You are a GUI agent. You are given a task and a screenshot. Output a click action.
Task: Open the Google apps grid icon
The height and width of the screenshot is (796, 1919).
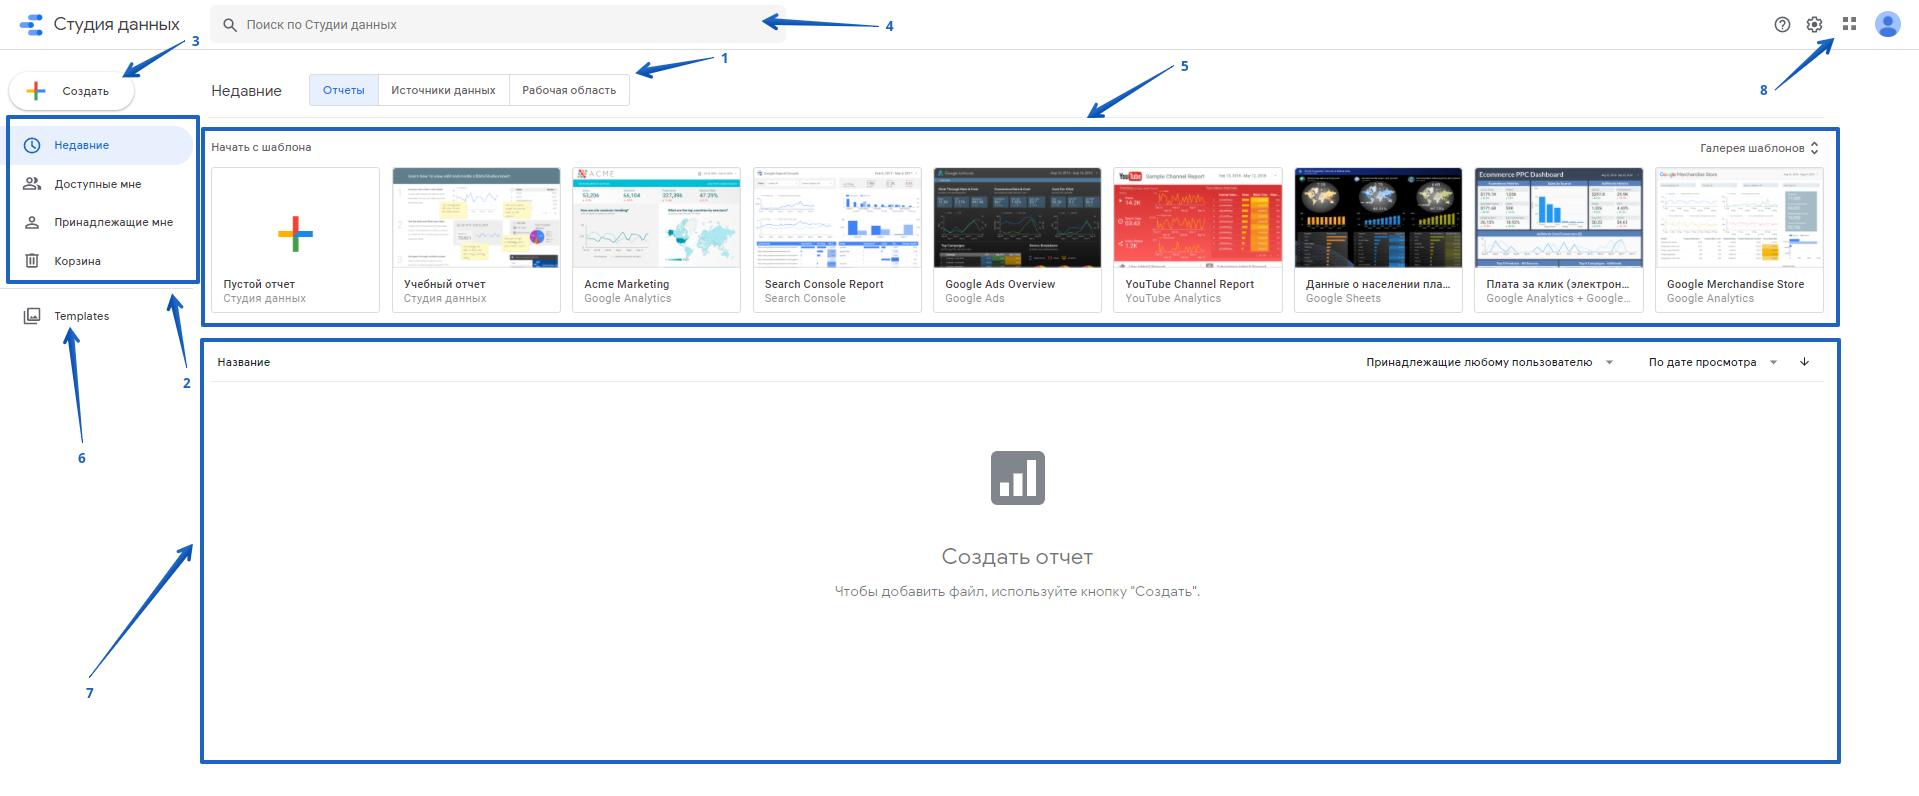click(1849, 24)
